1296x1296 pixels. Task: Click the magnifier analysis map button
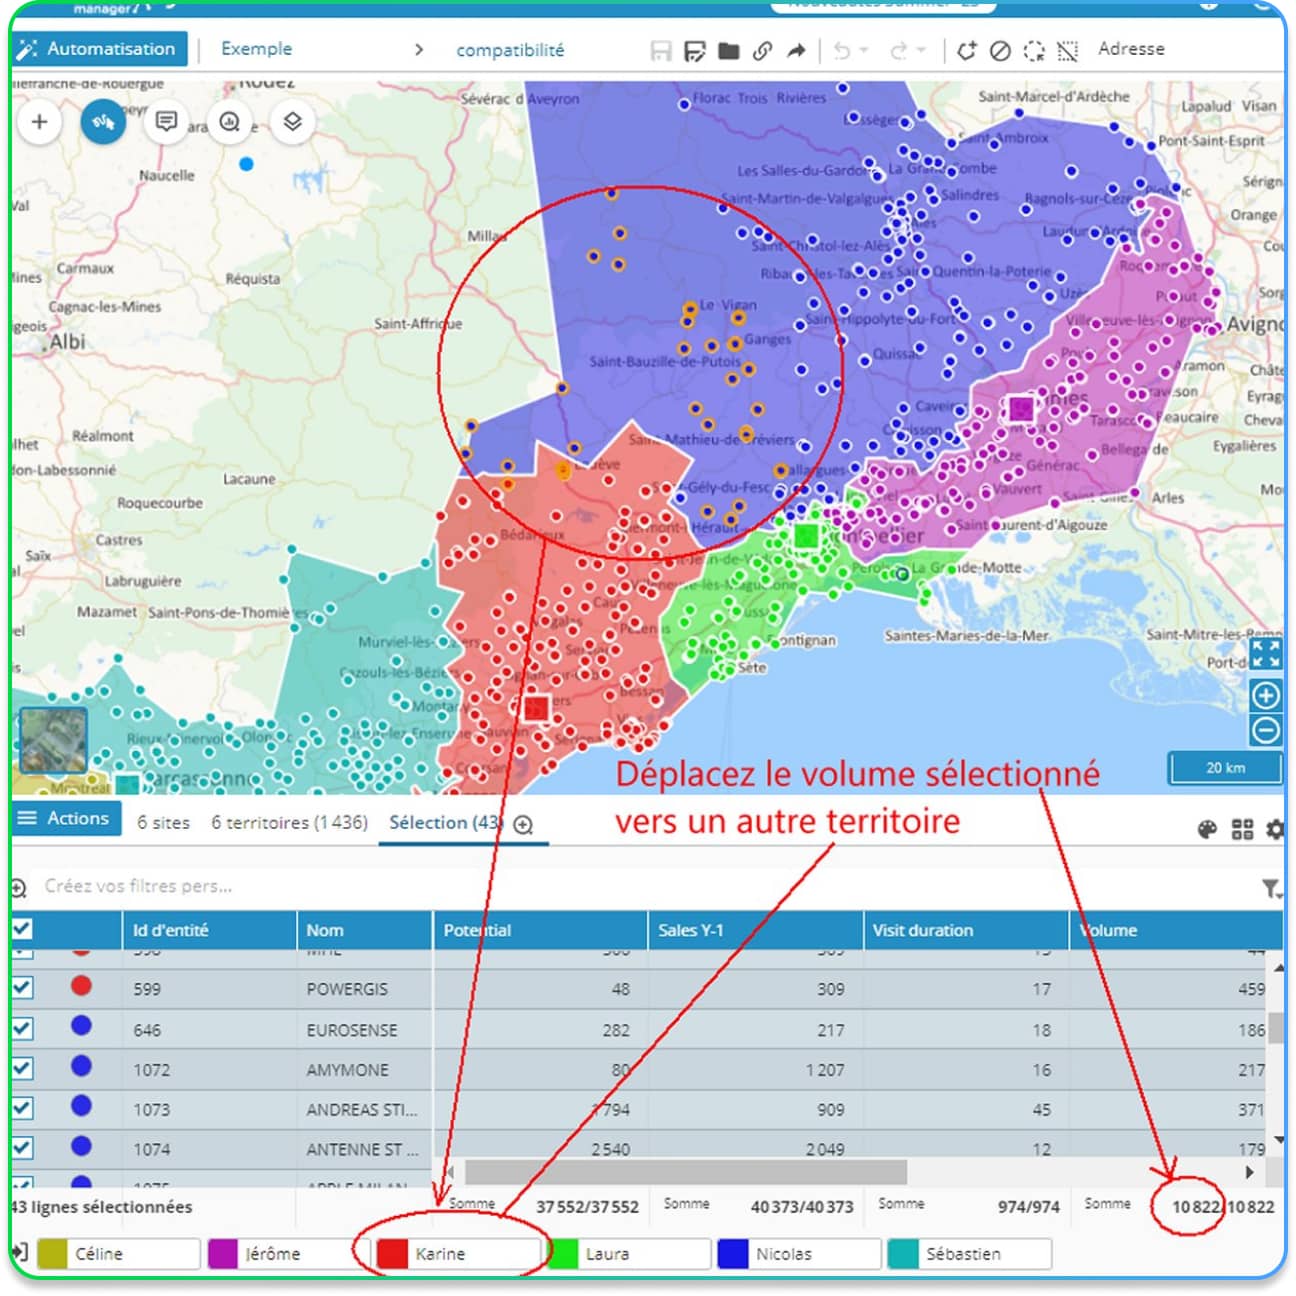click(x=230, y=122)
